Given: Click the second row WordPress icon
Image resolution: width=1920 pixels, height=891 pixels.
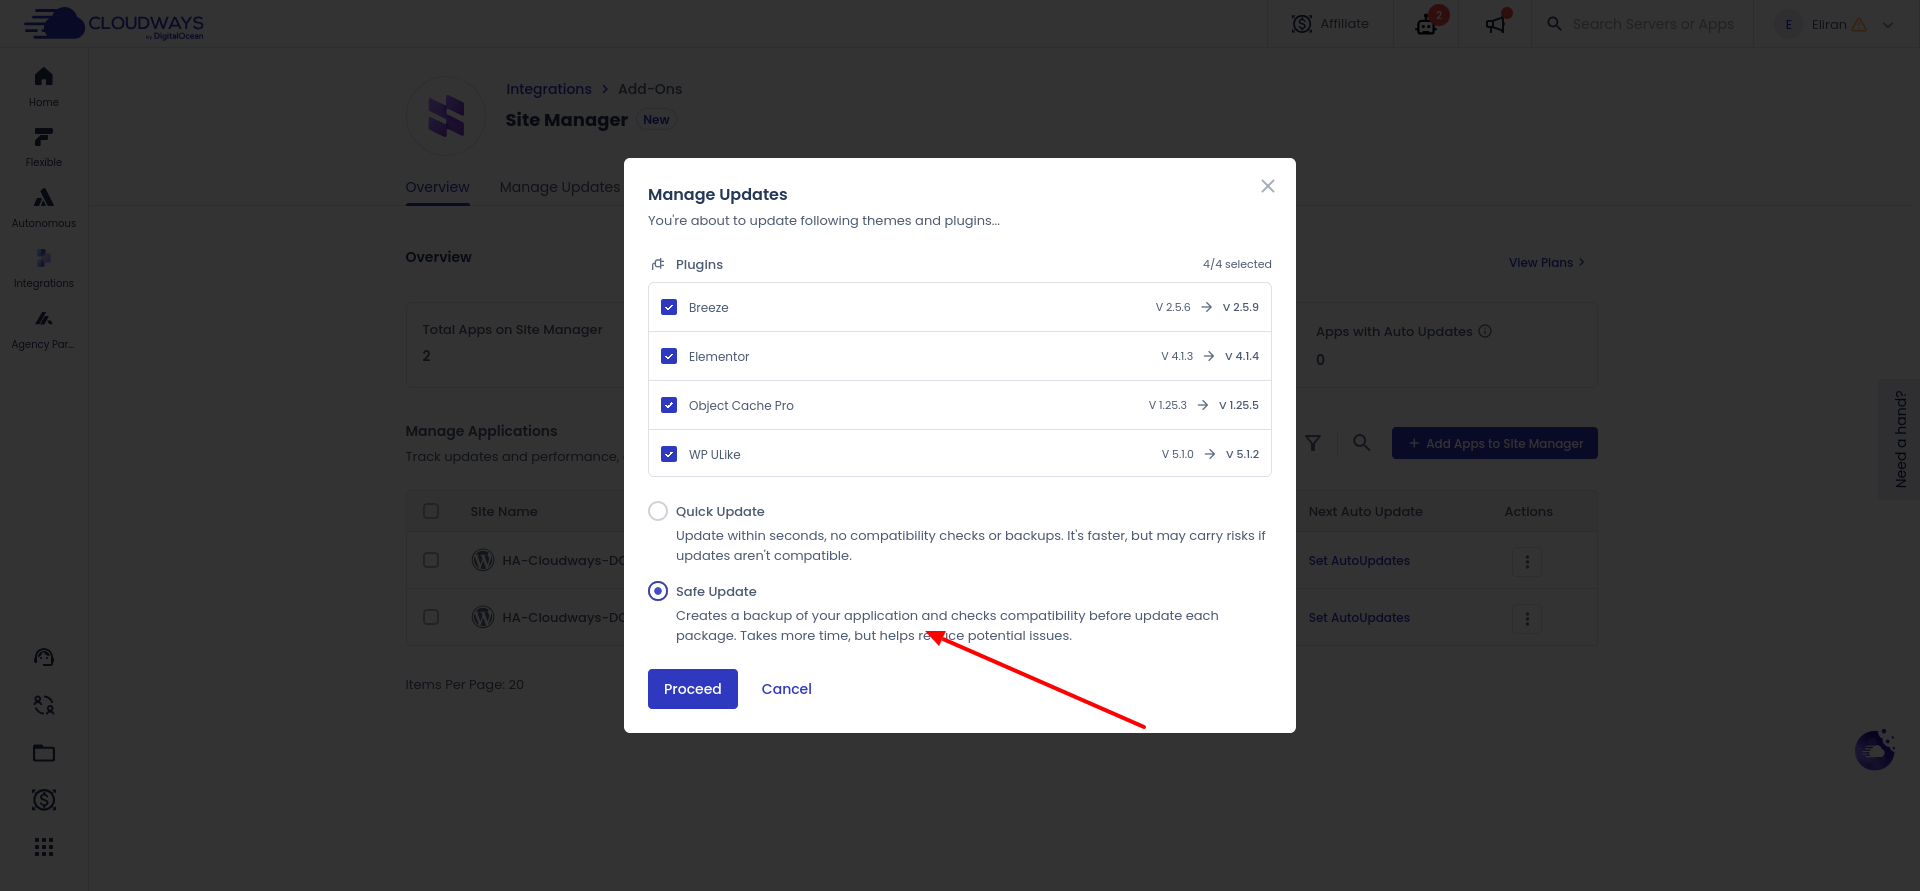Looking at the screenshot, I should click(483, 617).
